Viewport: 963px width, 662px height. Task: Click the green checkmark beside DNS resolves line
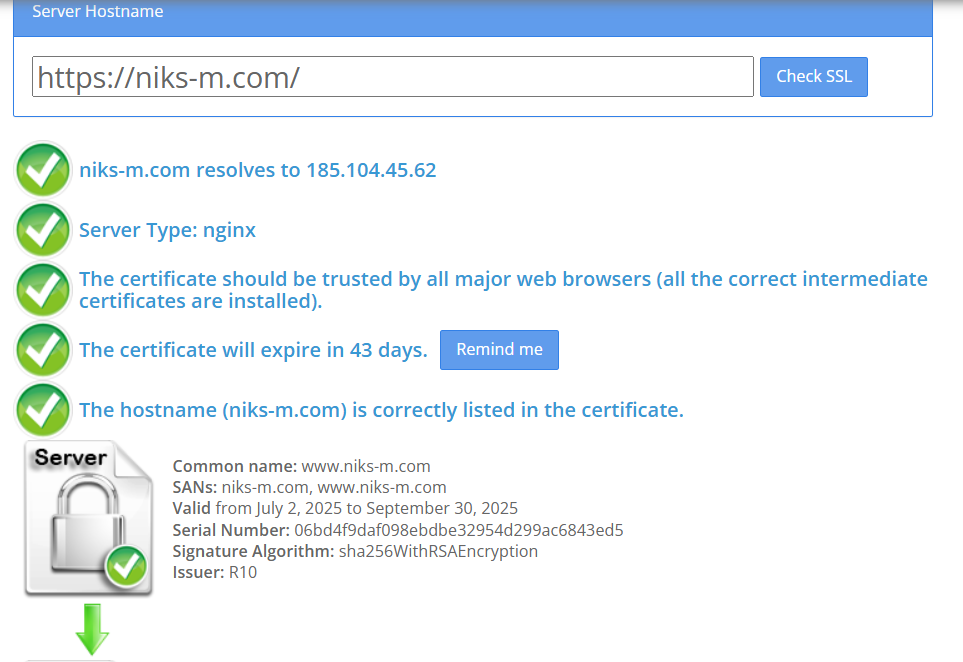click(x=43, y=169)
